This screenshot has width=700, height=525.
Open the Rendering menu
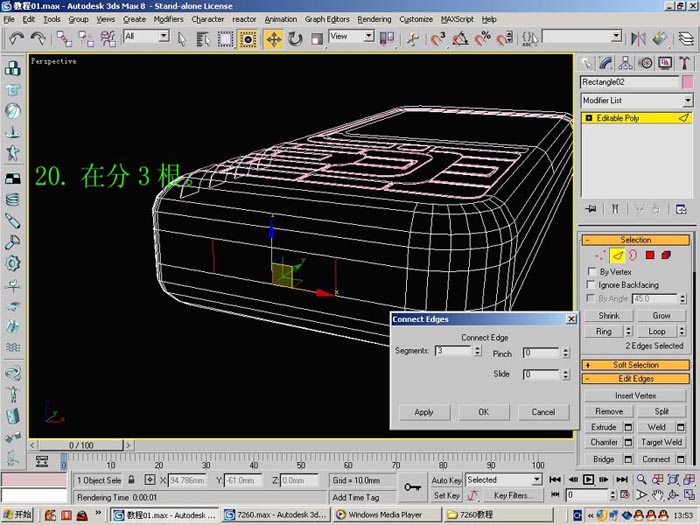374,19
